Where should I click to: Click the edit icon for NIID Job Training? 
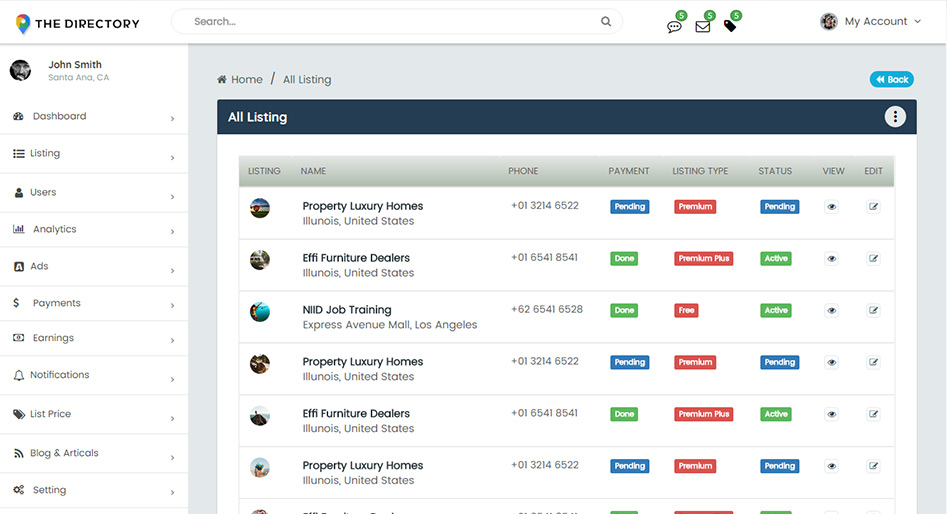click(873, 310)
